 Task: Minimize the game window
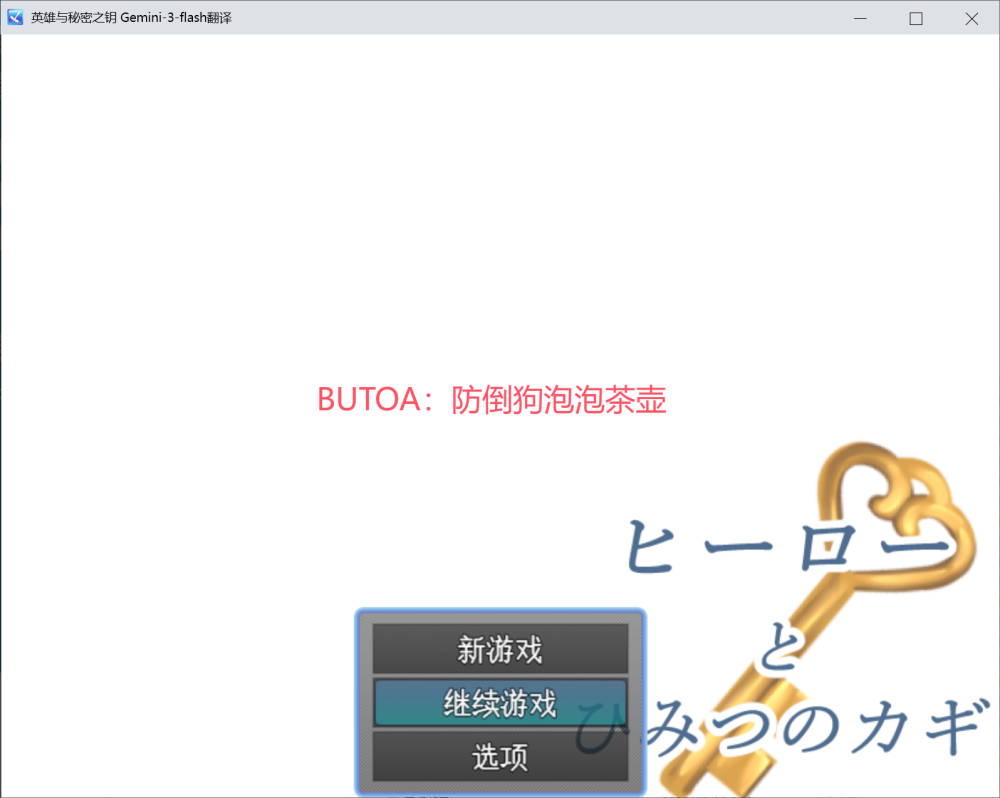[x=860, y=18]
